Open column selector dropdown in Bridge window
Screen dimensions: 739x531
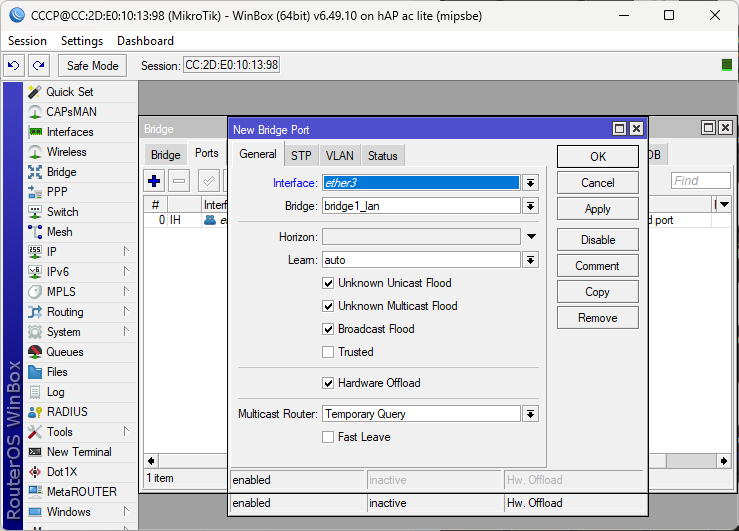pyautogui.click(x=724, y=204)
